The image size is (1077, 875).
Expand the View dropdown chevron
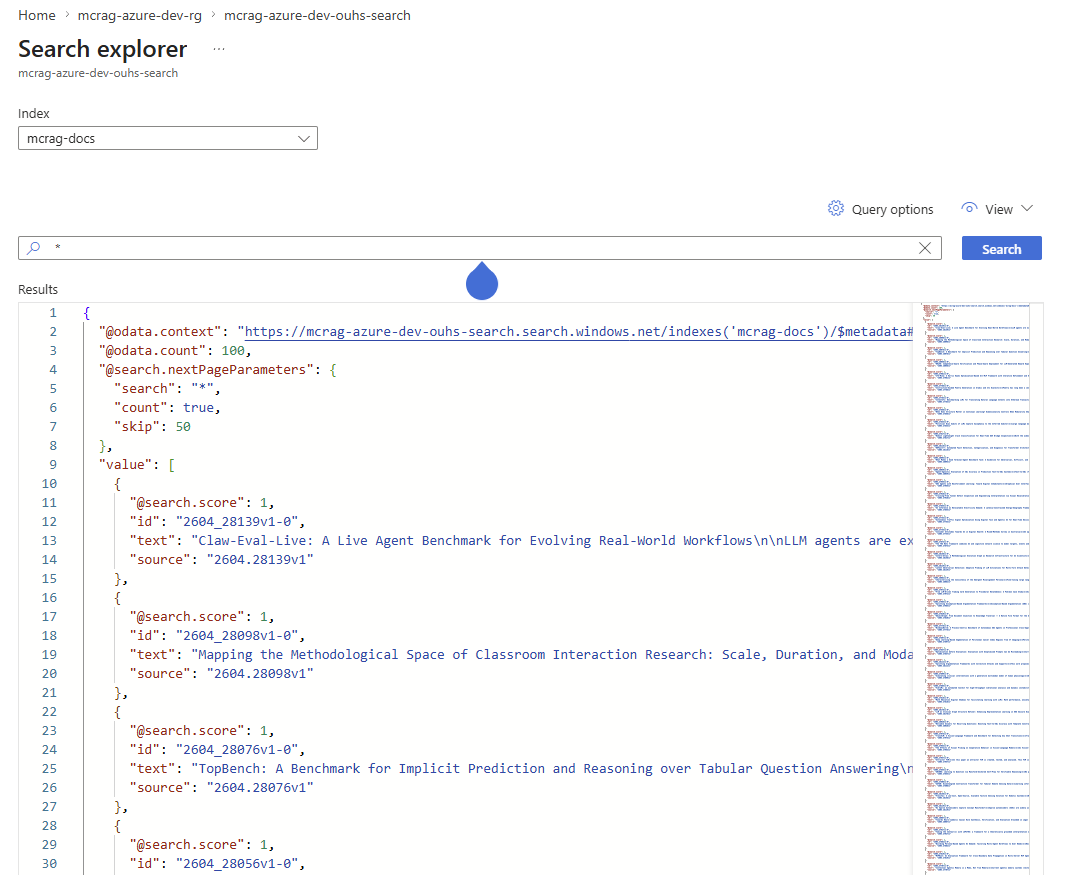1027,209
